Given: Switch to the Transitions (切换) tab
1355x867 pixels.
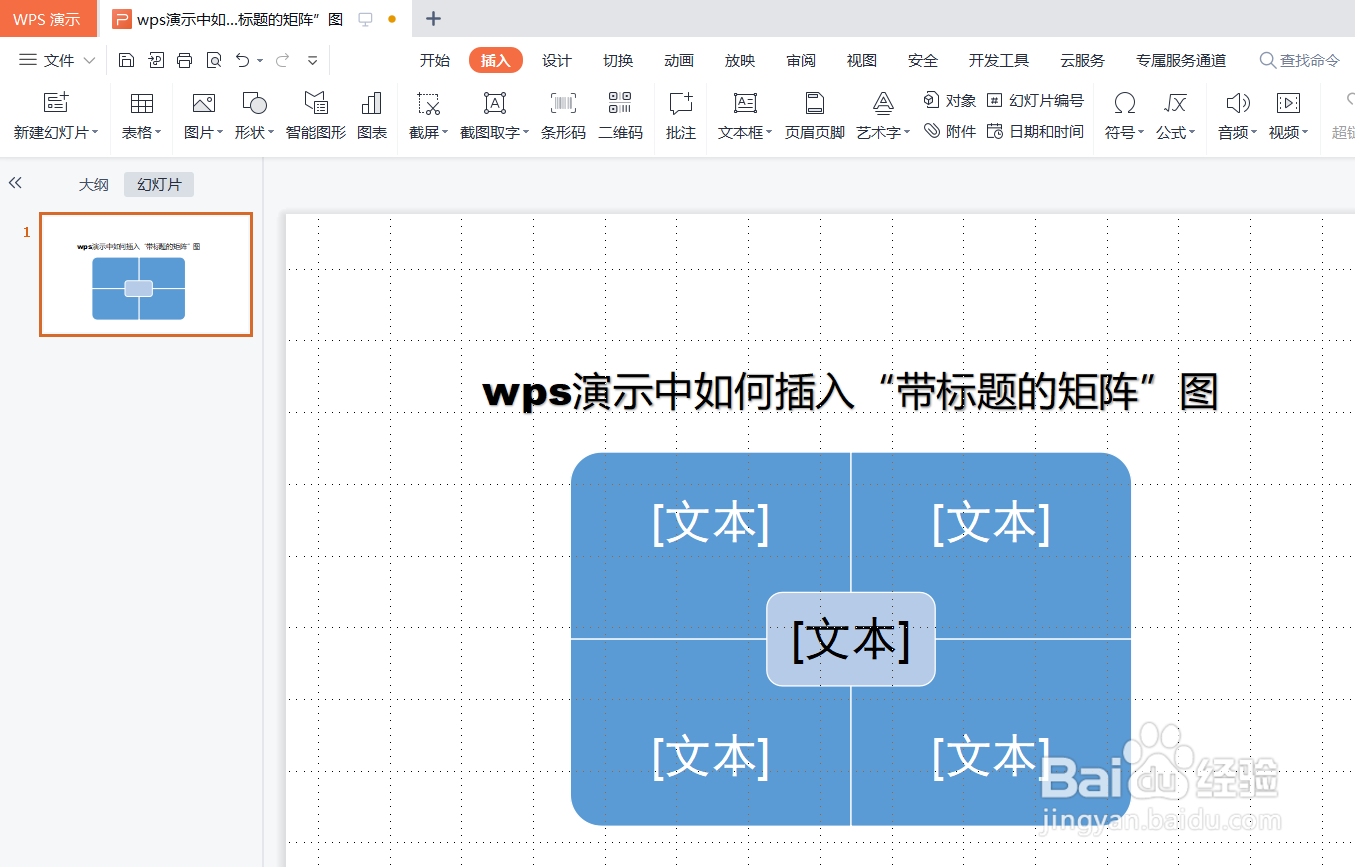Looking at the screenshot, I should point(618,60).
